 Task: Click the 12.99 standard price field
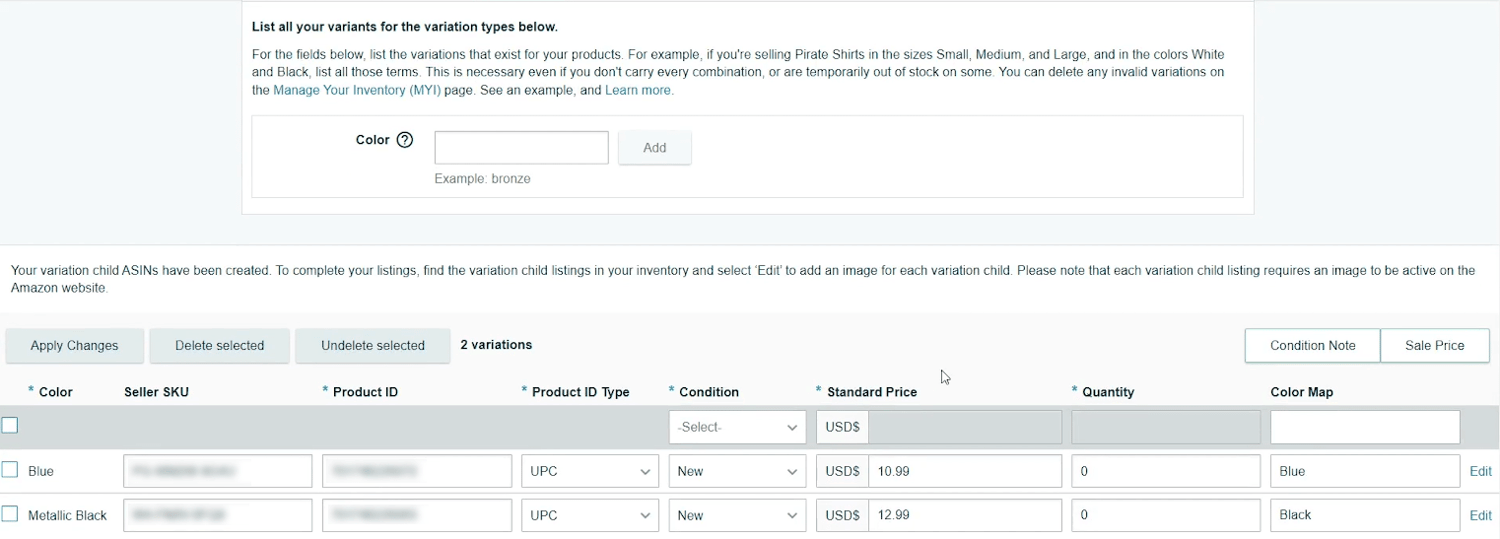965,515
